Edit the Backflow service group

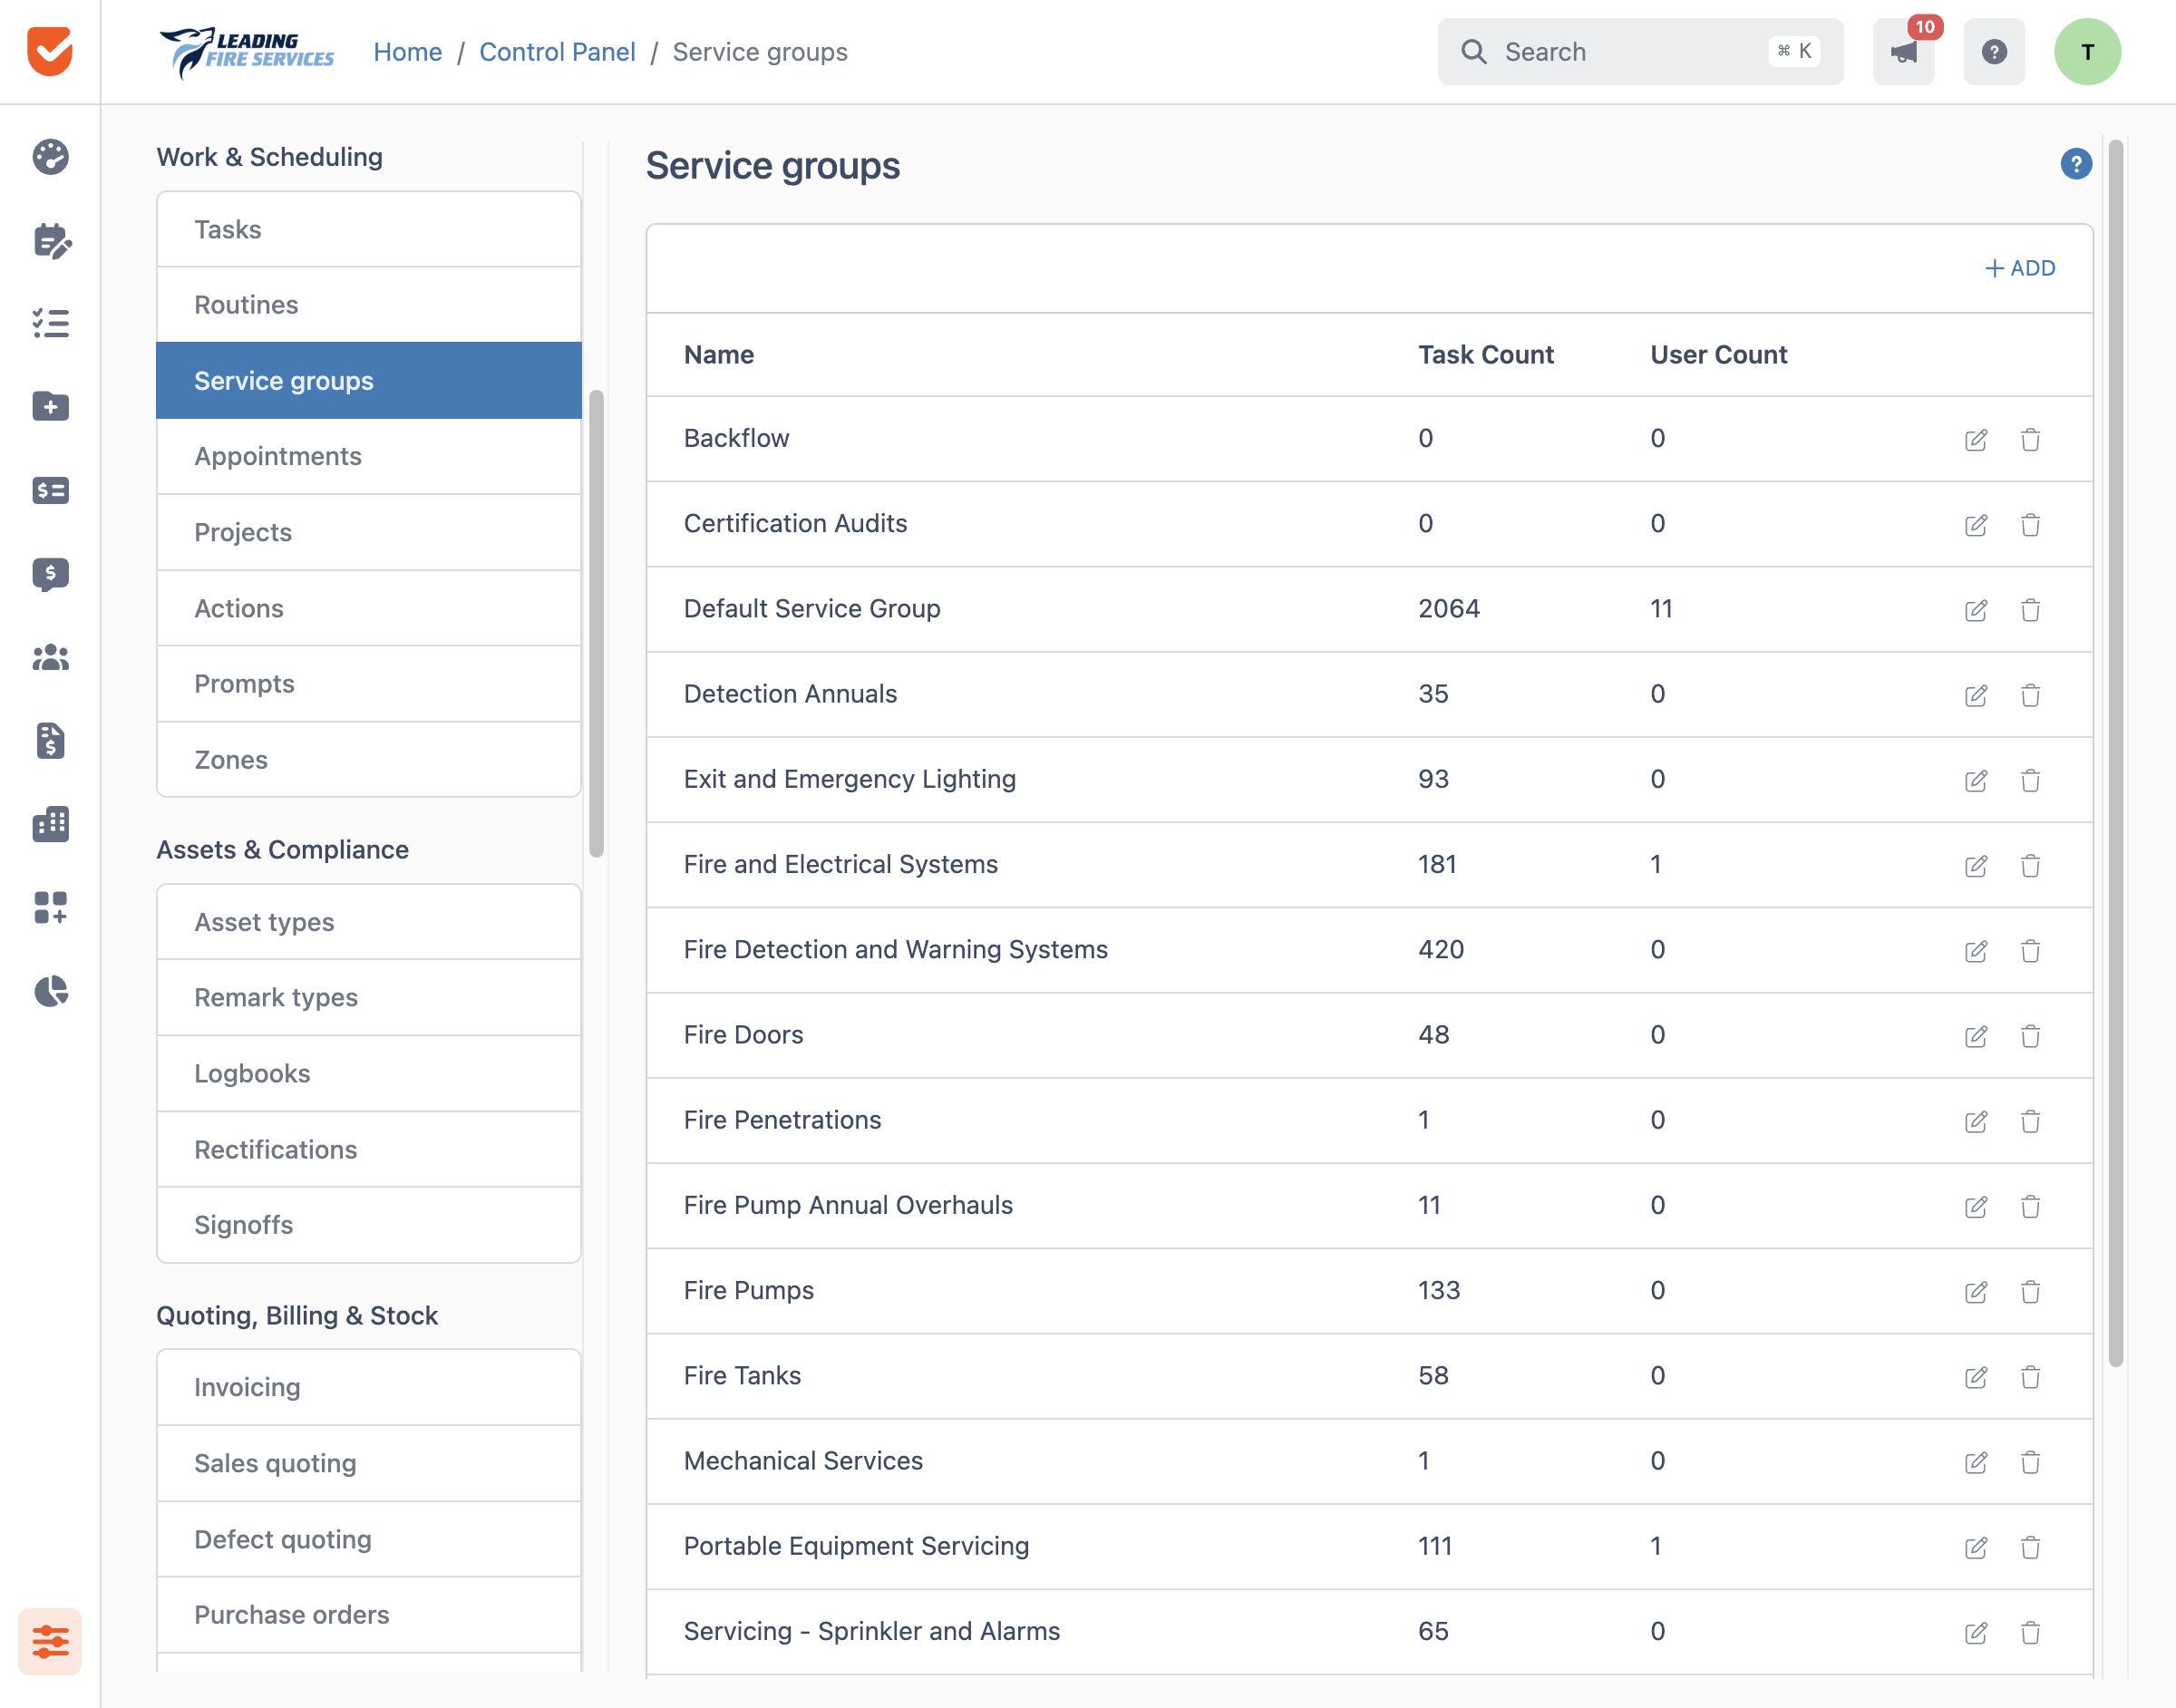pyautogui.click(x=1976, y=440)
